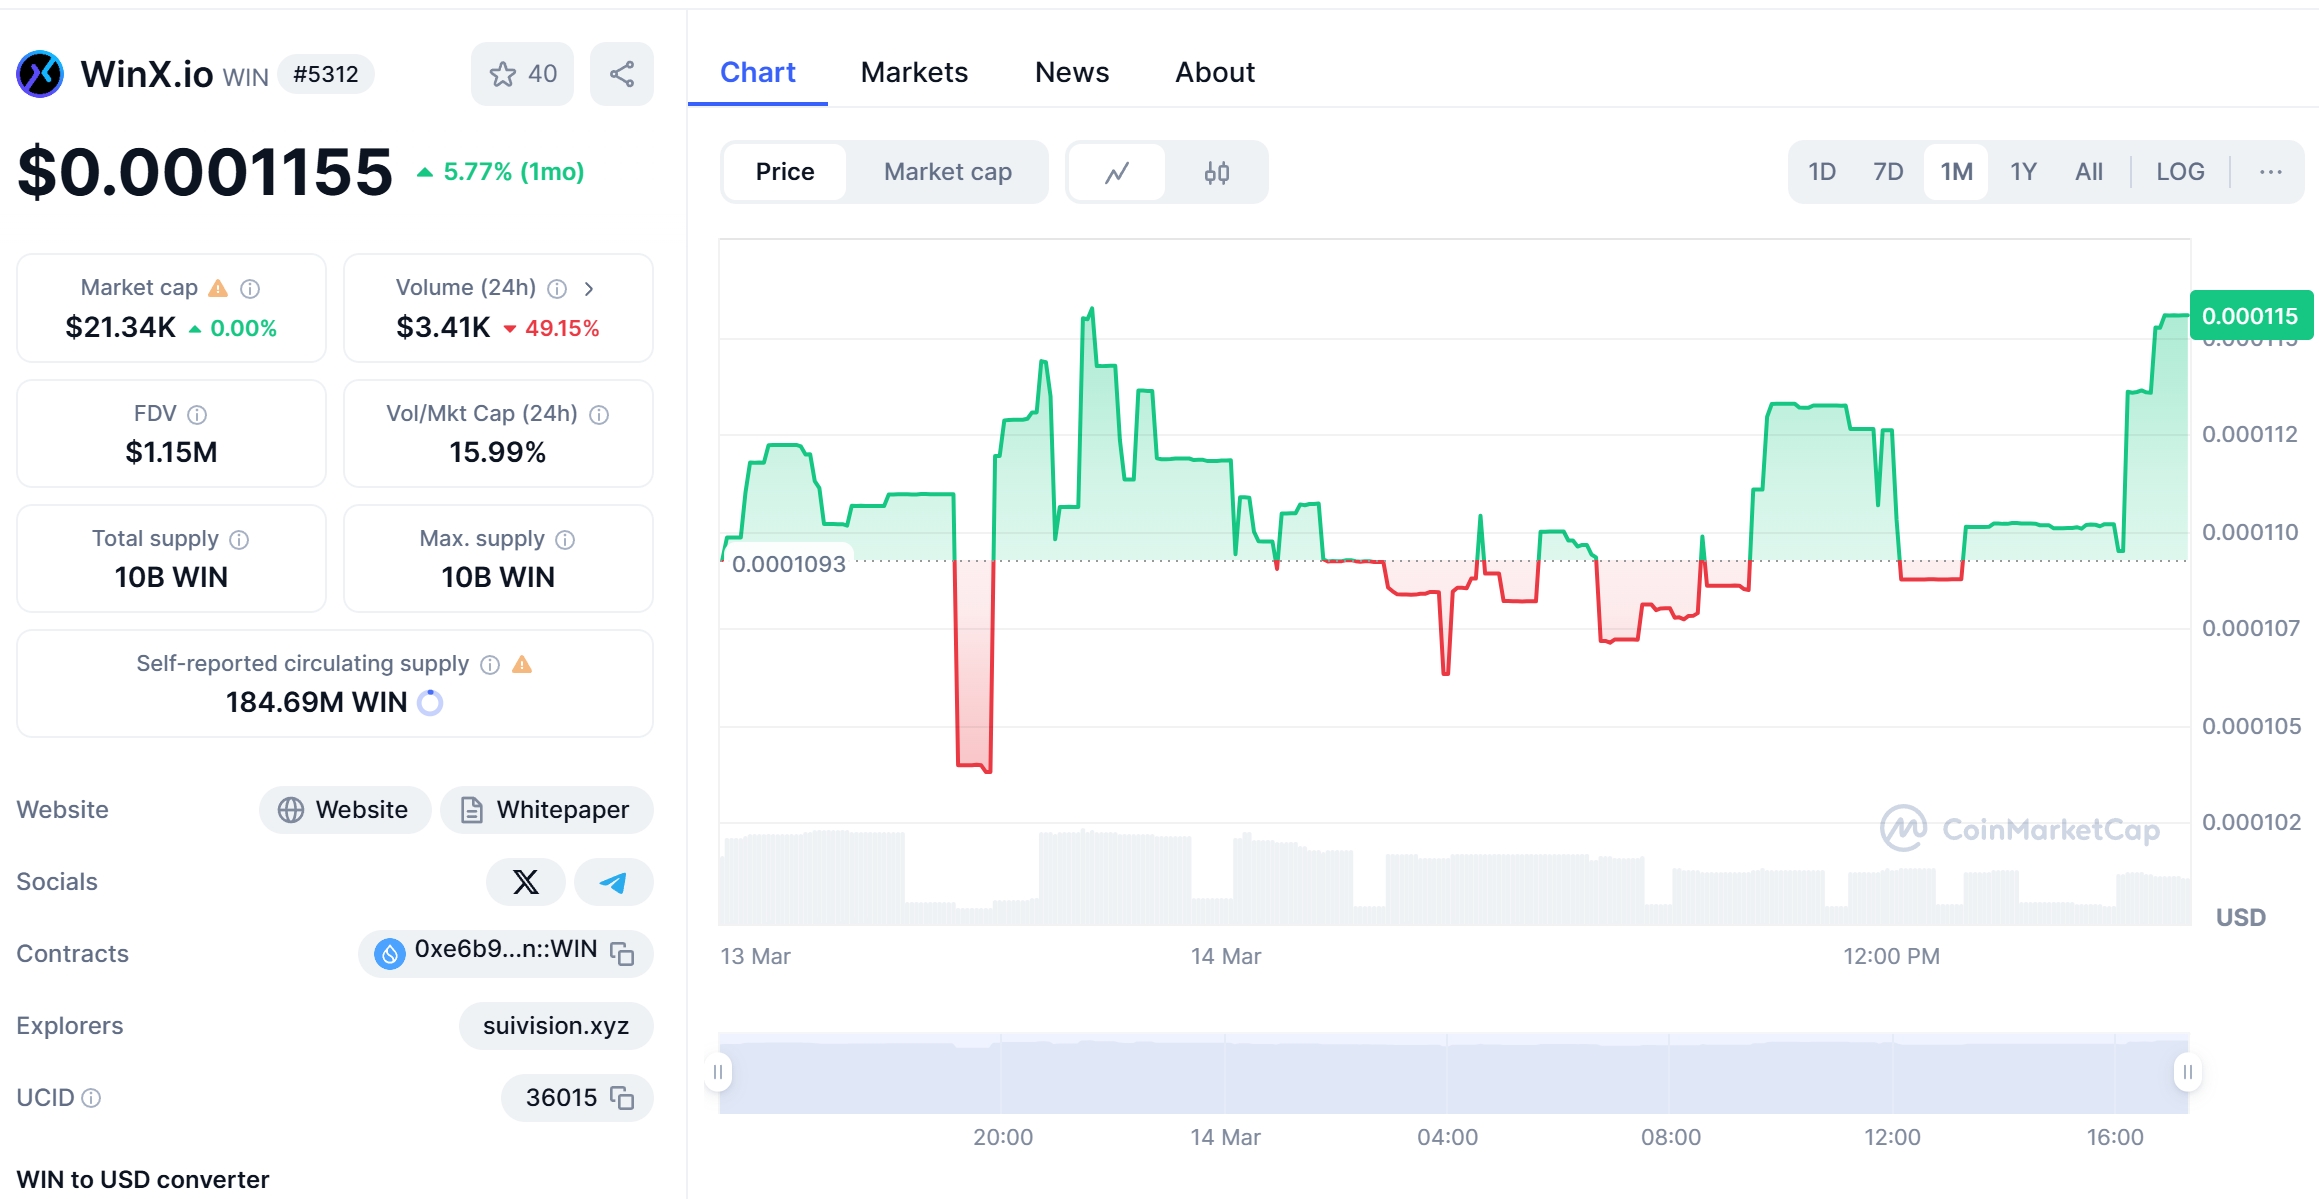Click the USD axis currency label
Viewport: 2319px width, 1199px height.
2241,917
